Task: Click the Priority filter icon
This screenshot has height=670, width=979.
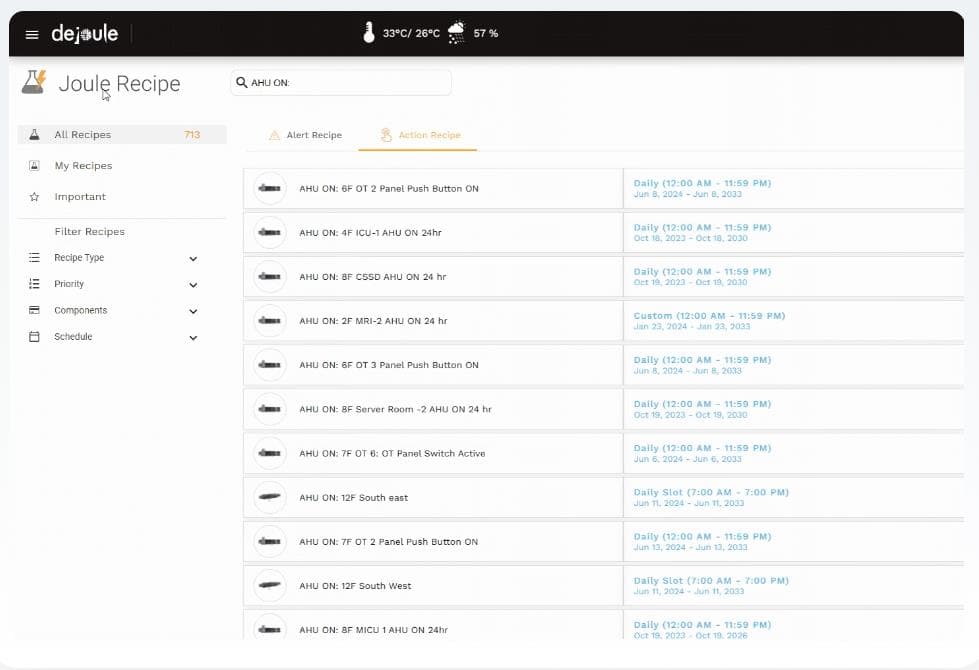Action: pos(33,284)
